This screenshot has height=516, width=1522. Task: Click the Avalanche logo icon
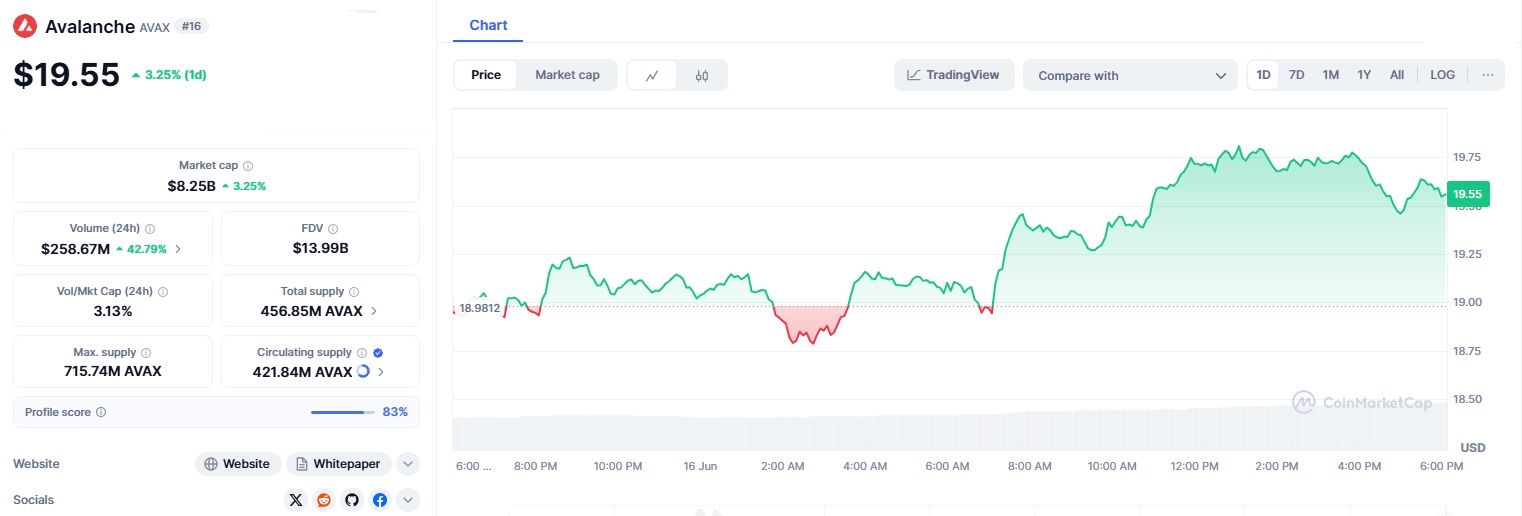pyautogui.click(x=25, y=27)
